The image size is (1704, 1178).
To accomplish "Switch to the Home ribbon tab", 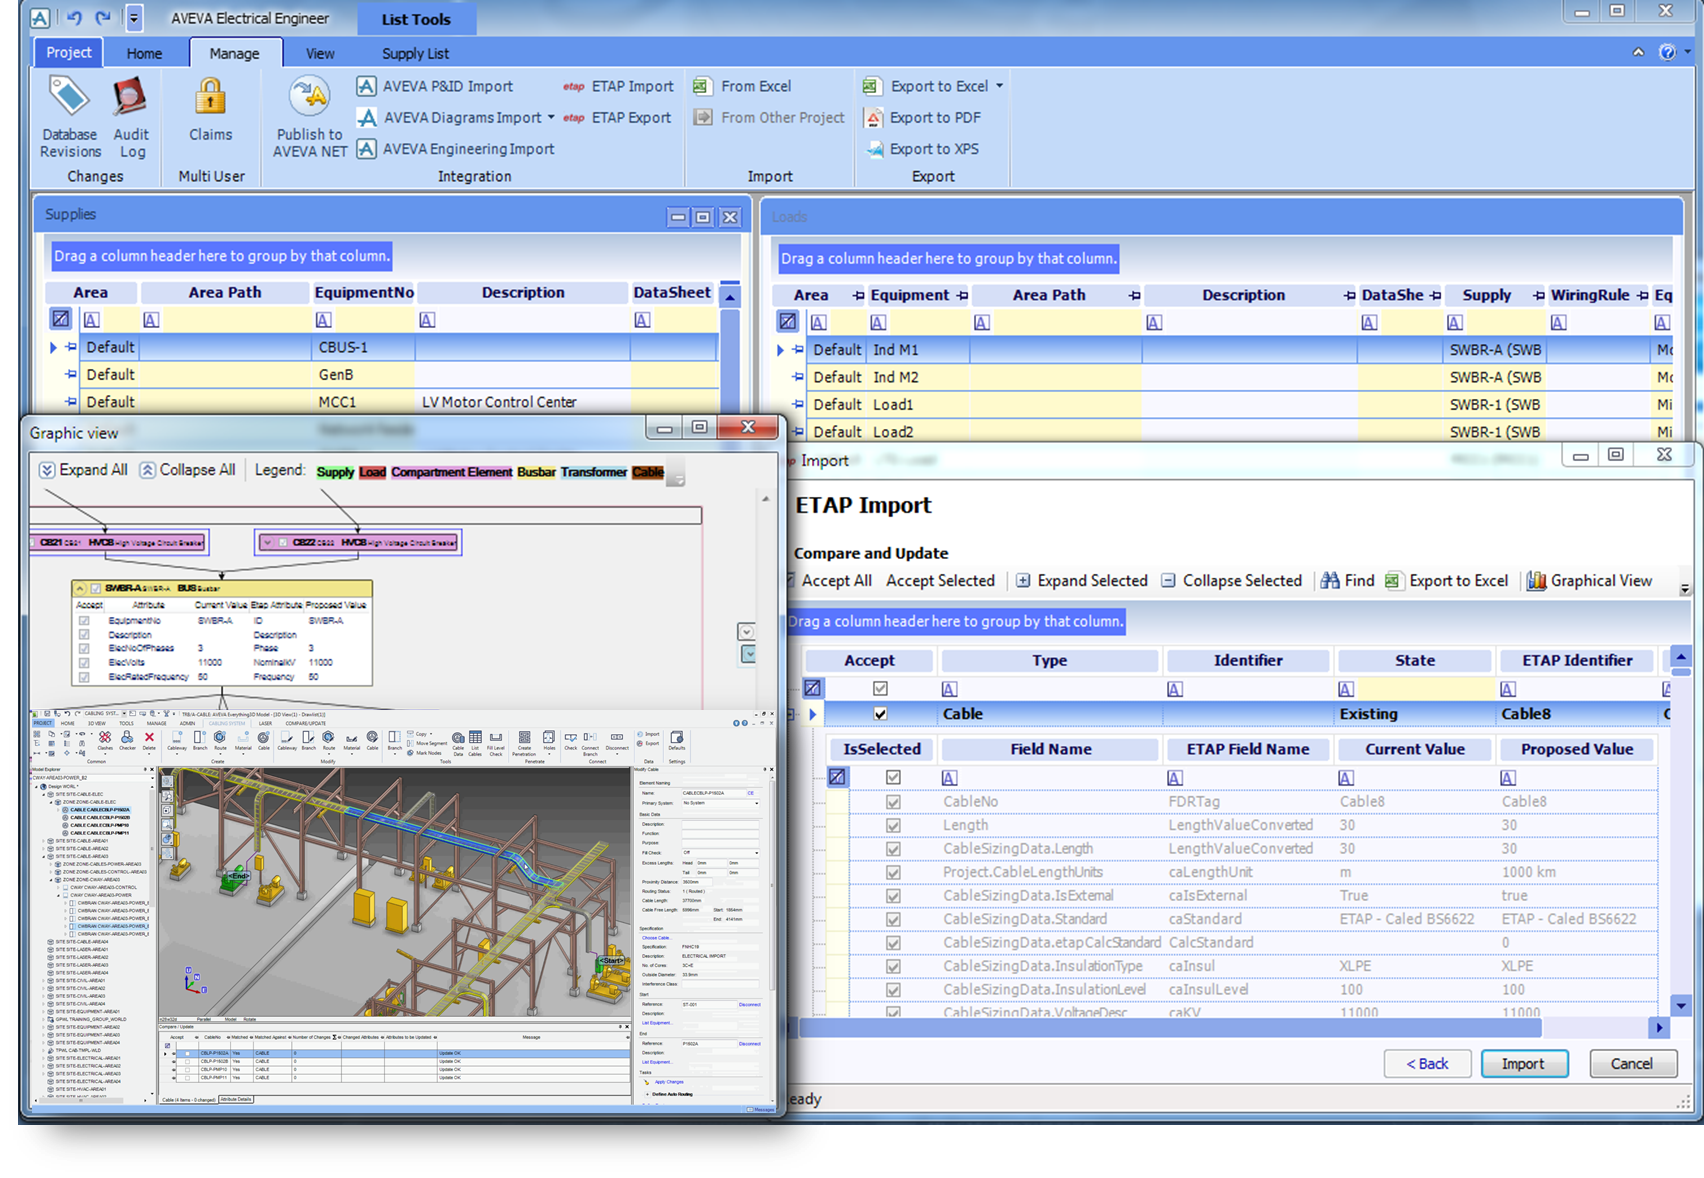I will (x=144, y=54).
